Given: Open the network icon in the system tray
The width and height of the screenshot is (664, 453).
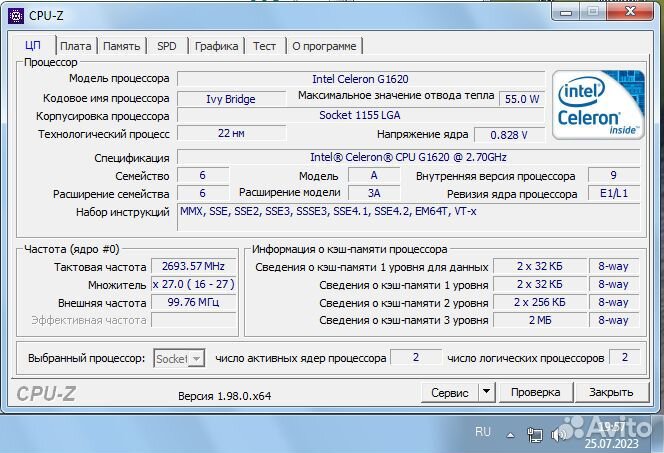Looking at the screenshot, I should click(x=538, y=434).
